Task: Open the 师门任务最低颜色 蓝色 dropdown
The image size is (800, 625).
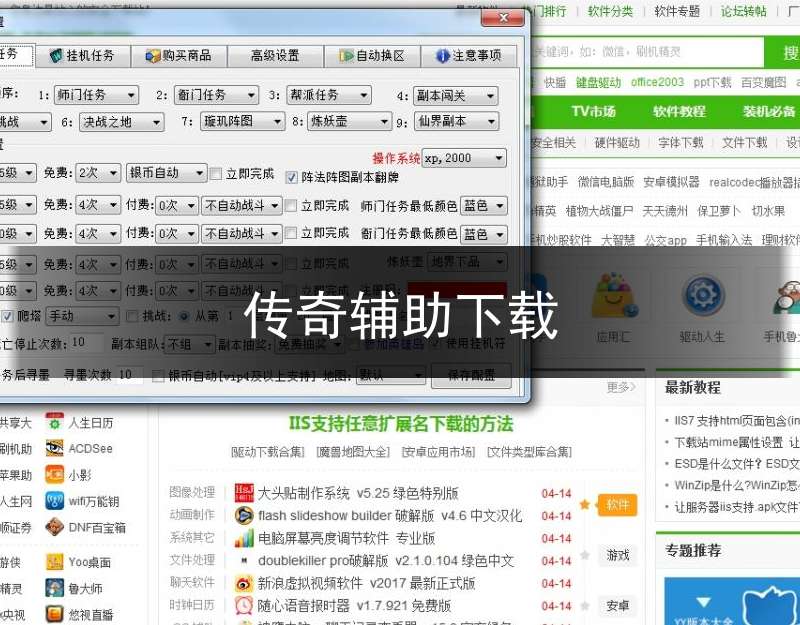Action: pyautogui.click(x=484, y=206)
